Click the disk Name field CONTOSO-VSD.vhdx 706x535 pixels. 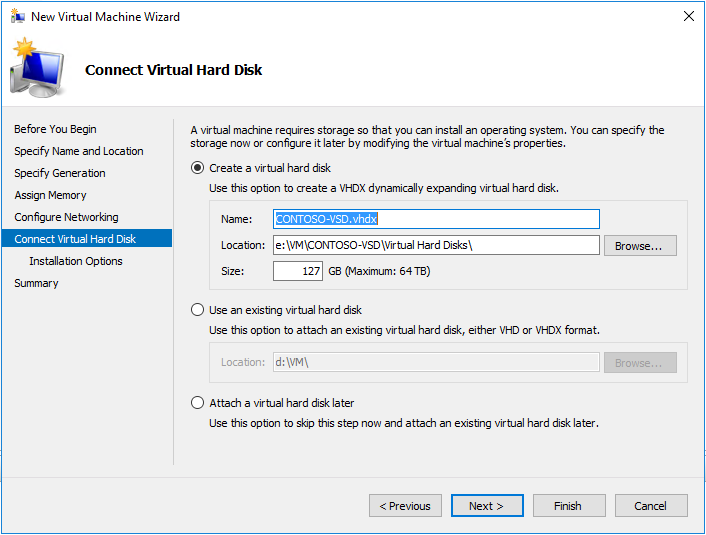point(435,219)
